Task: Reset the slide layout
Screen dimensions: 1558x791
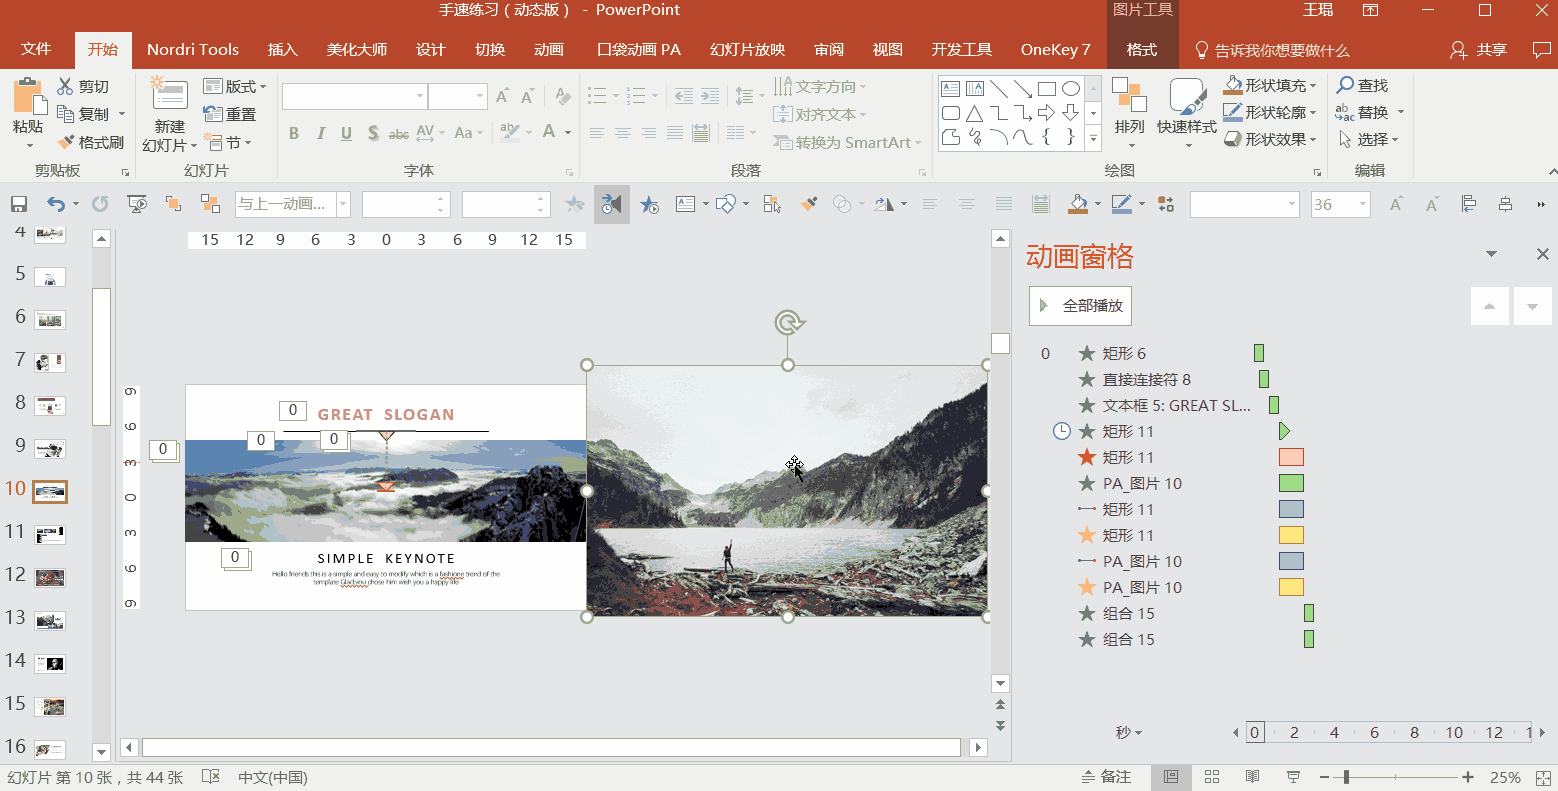Action: 230,114
